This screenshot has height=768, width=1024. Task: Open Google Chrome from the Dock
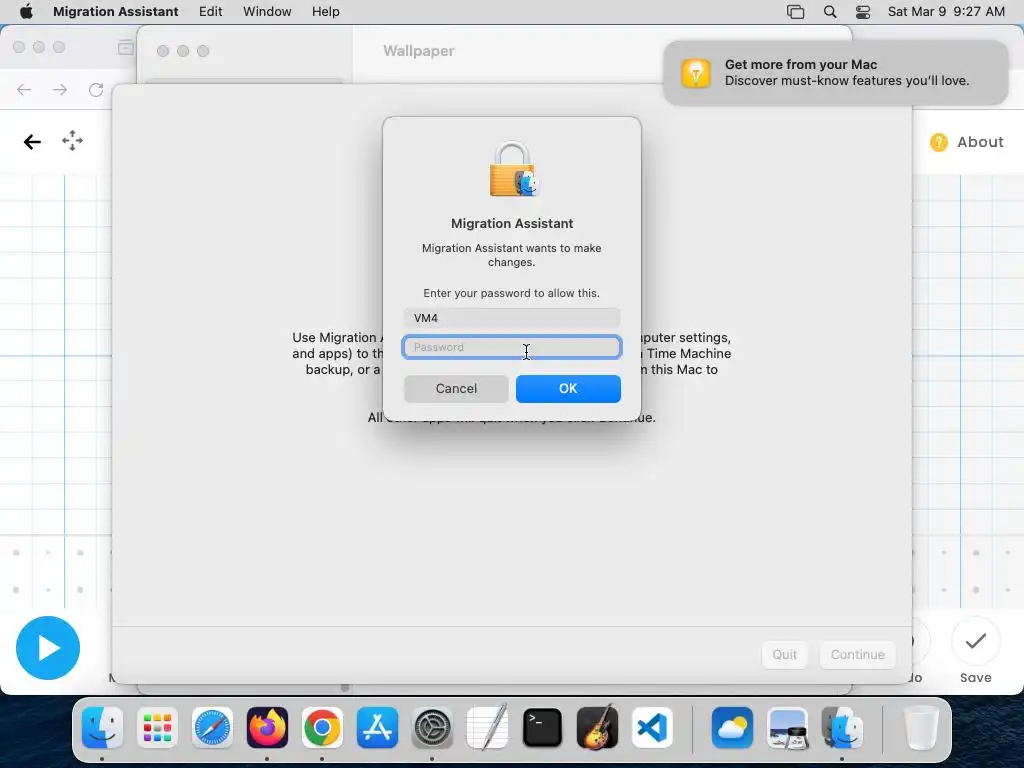coord(322,728)
